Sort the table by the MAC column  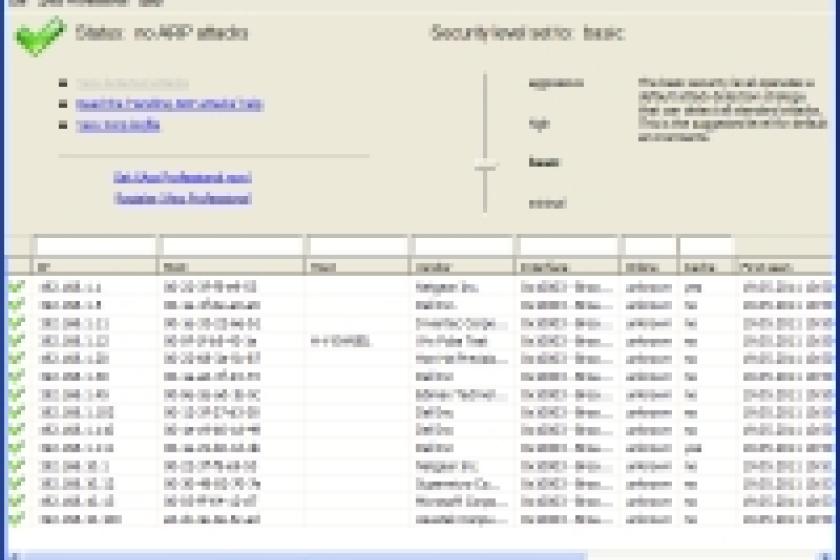click(231, 266)
